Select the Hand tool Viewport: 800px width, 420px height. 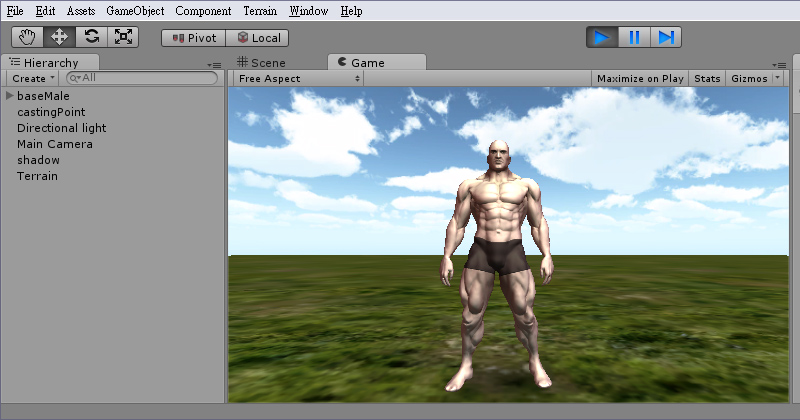(x=28, y=37)
